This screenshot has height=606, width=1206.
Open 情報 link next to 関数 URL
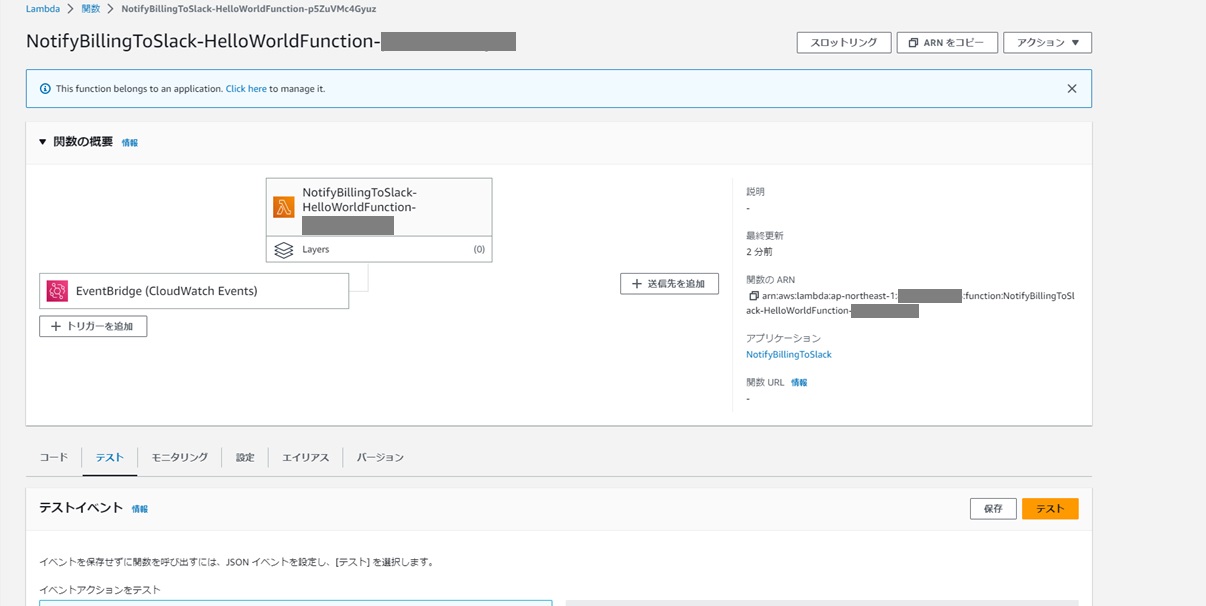click(799, 383)
